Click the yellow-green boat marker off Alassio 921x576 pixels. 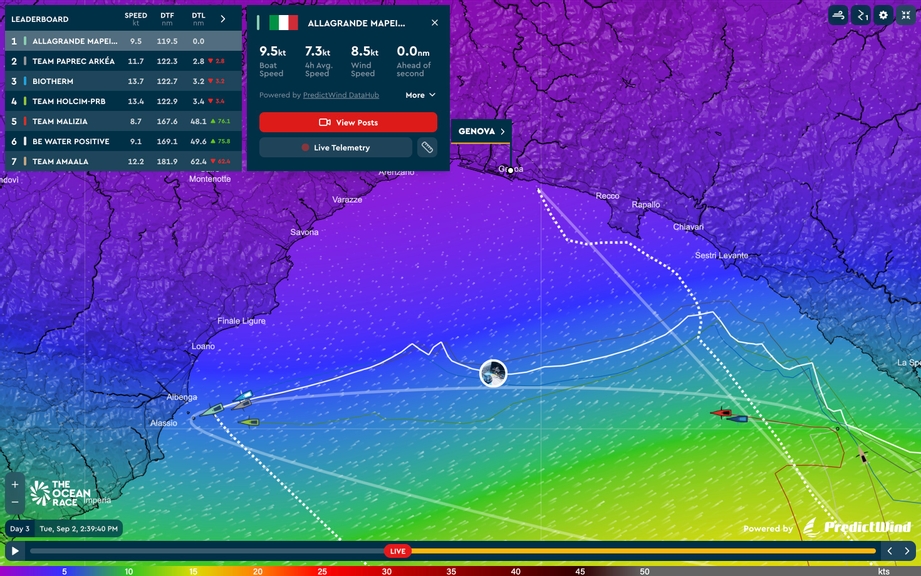click(249, 422)
